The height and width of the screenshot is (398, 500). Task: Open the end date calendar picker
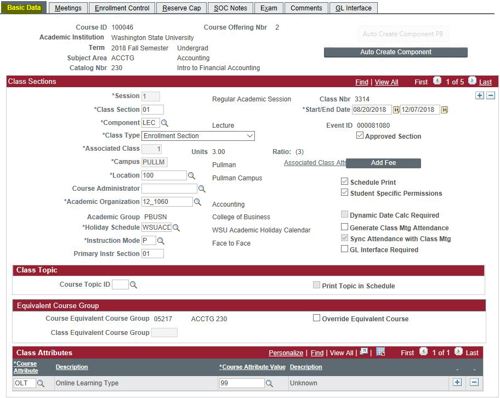coord(444,110)
